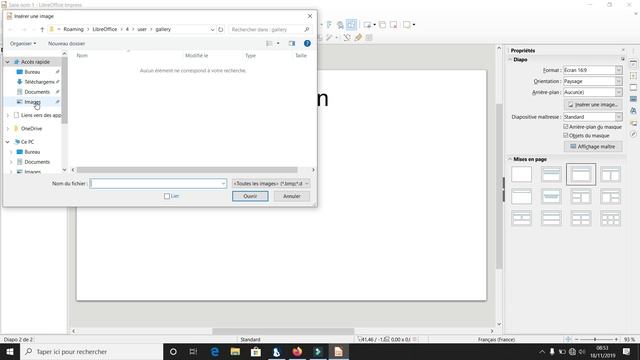Collapse the Accès rapide tree node
Image resolution: width=640 pixels, height=360 pixels.
click(7, 62)
